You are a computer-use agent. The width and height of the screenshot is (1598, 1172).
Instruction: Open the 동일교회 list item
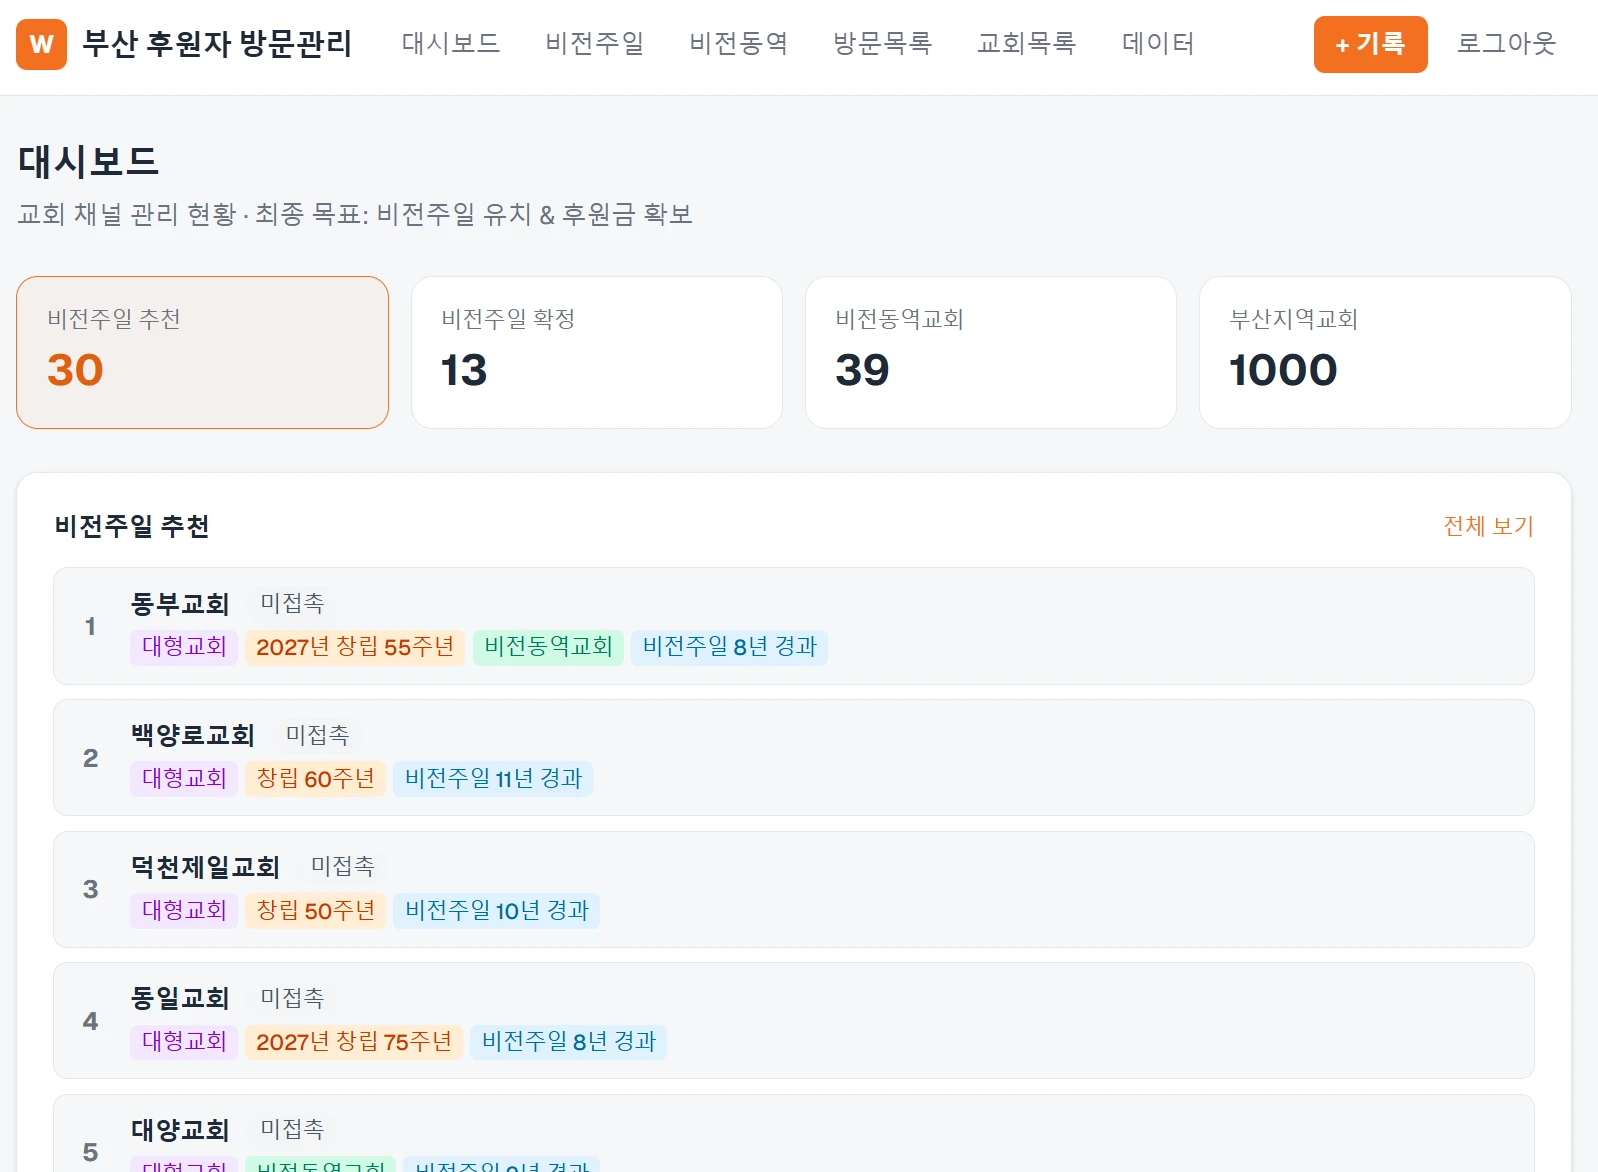794,1021
